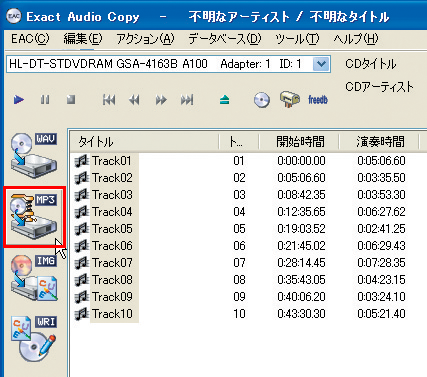The width and height of the screenshot is (427, 377).
Task: Open the EAC(C) menu
Action: click(30, 39)
